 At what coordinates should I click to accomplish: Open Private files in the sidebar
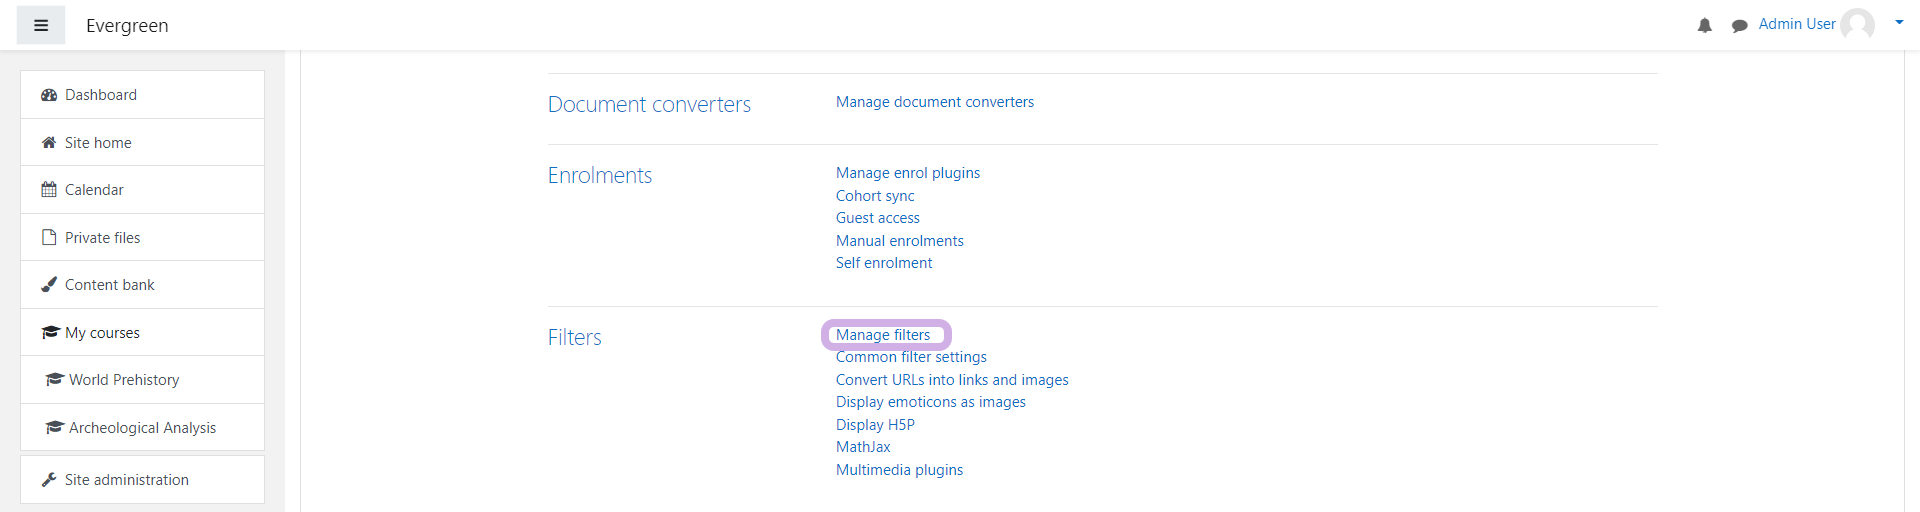102,238
